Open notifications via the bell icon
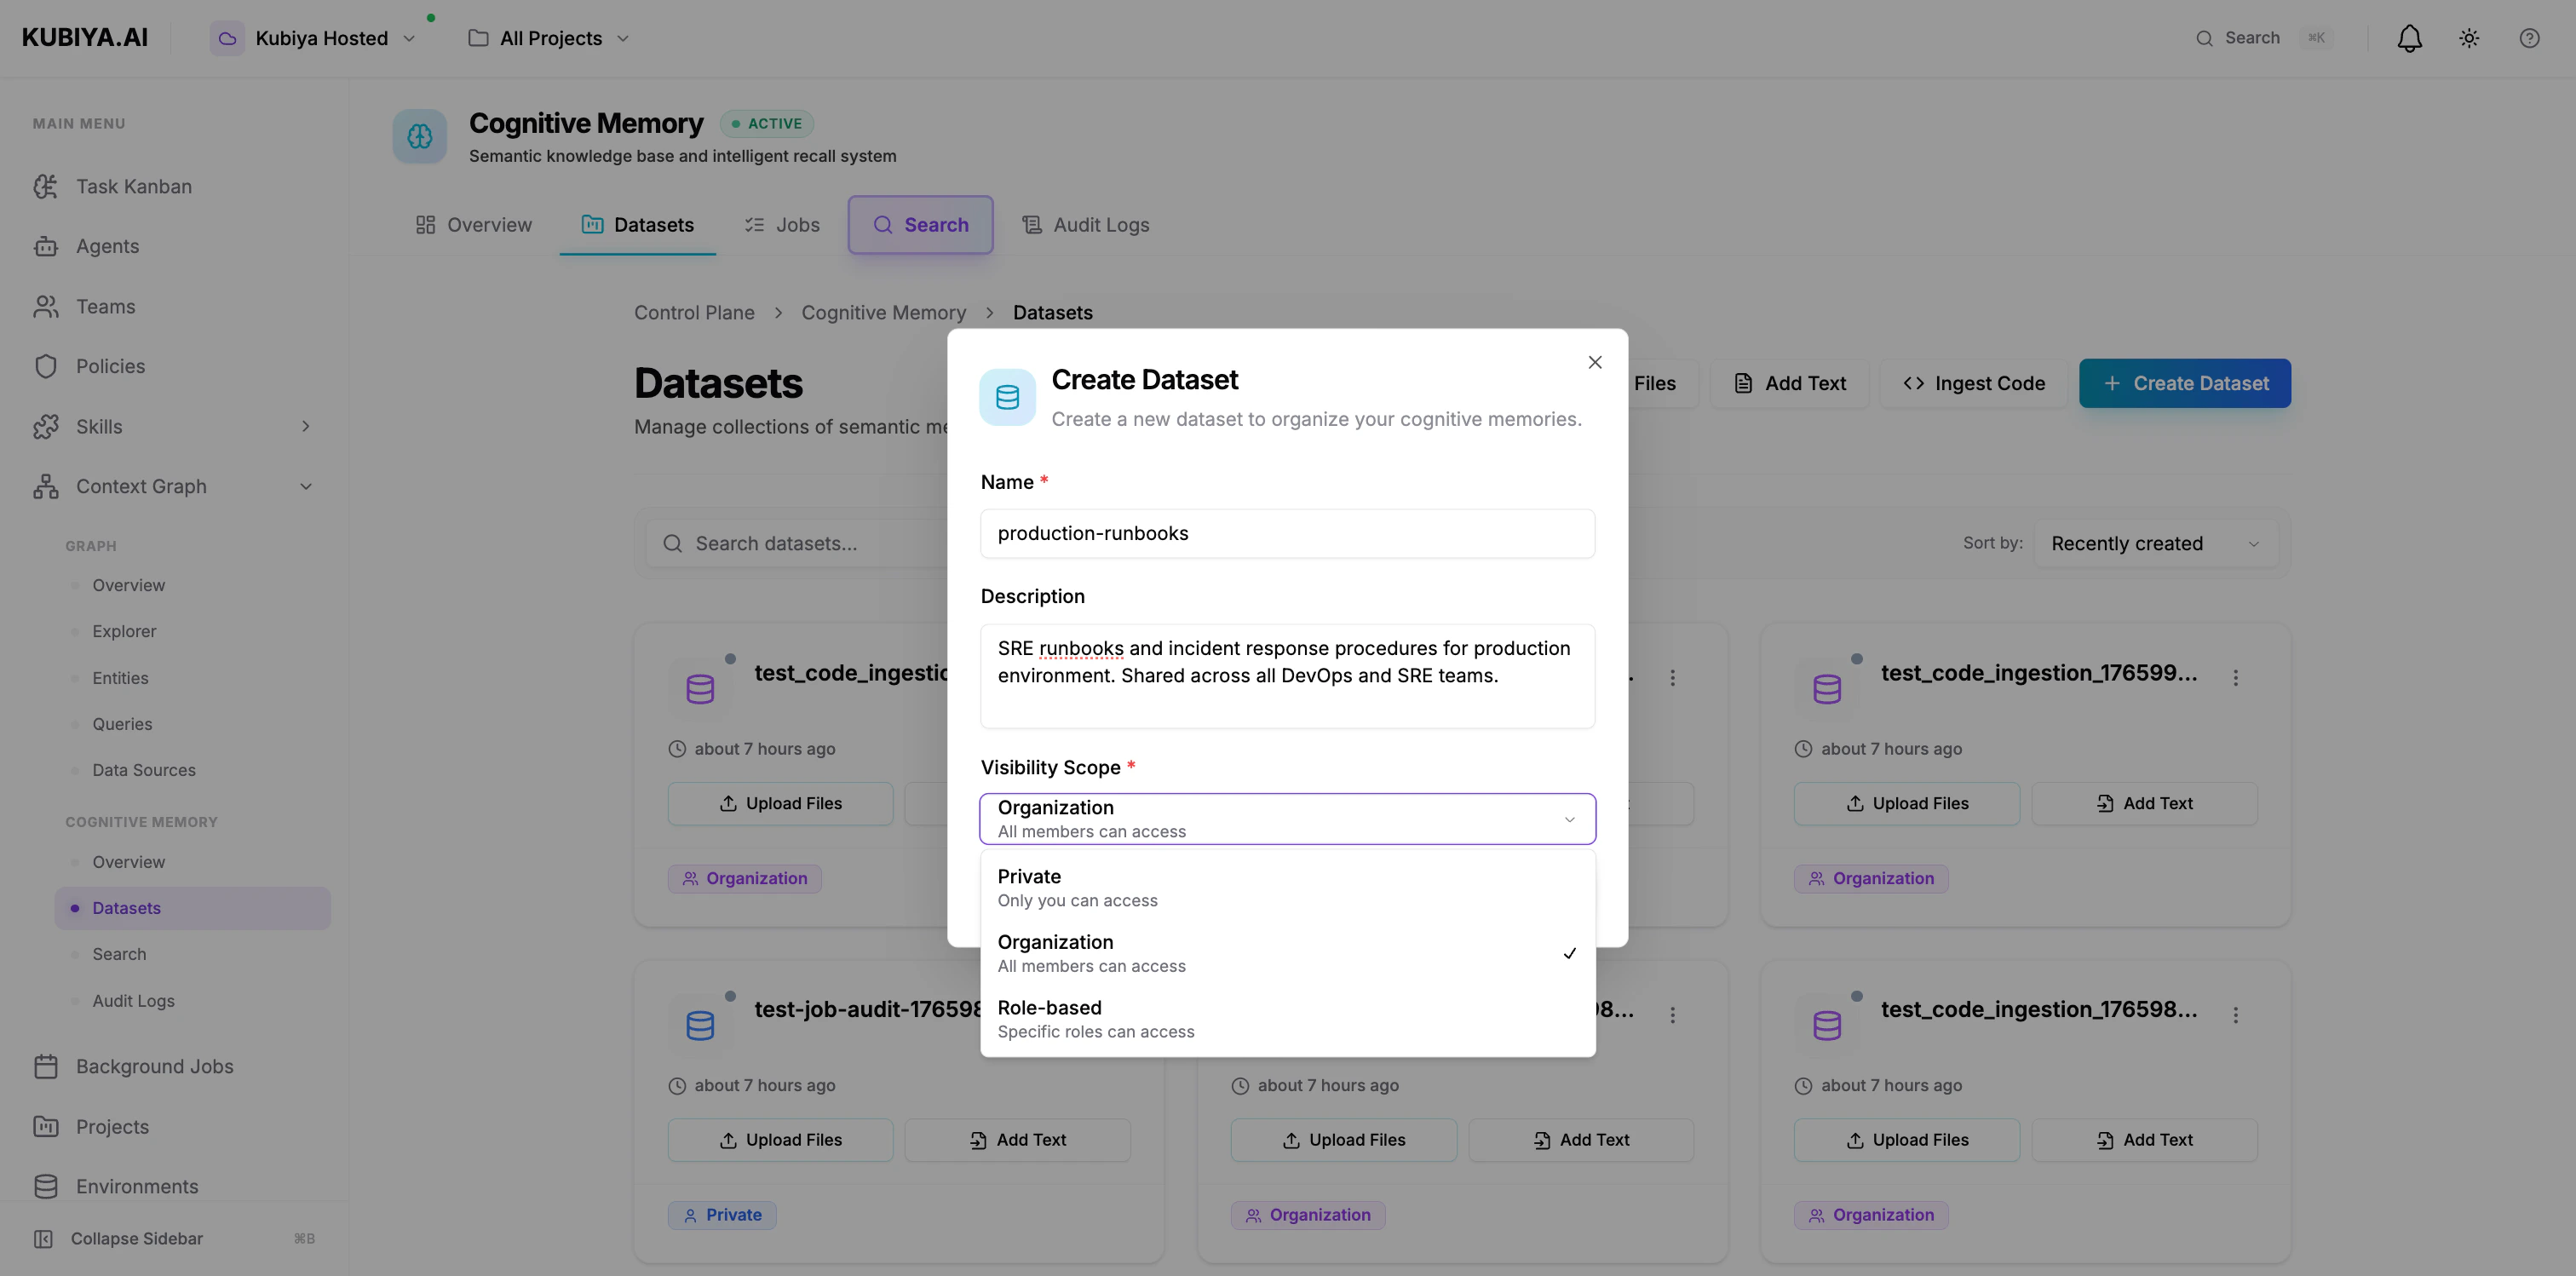2576x1276 pixels. pyautogui.click(x=2410, y=37)
